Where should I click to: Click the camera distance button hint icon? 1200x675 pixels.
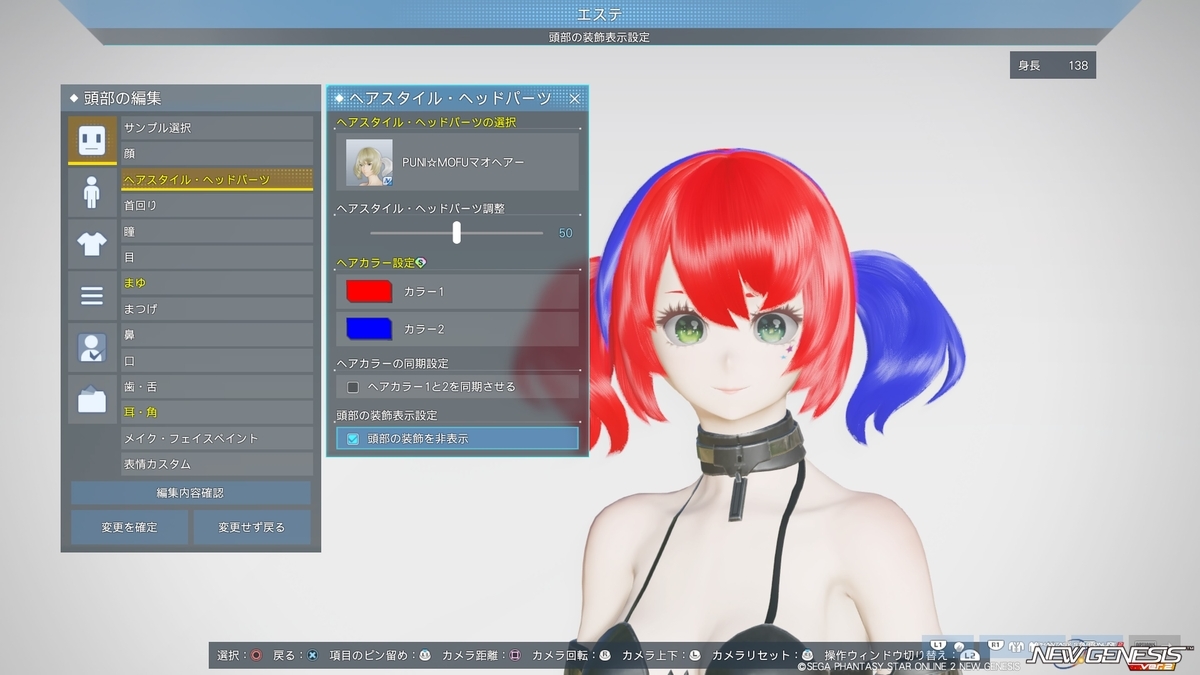(x=515, y=655)
